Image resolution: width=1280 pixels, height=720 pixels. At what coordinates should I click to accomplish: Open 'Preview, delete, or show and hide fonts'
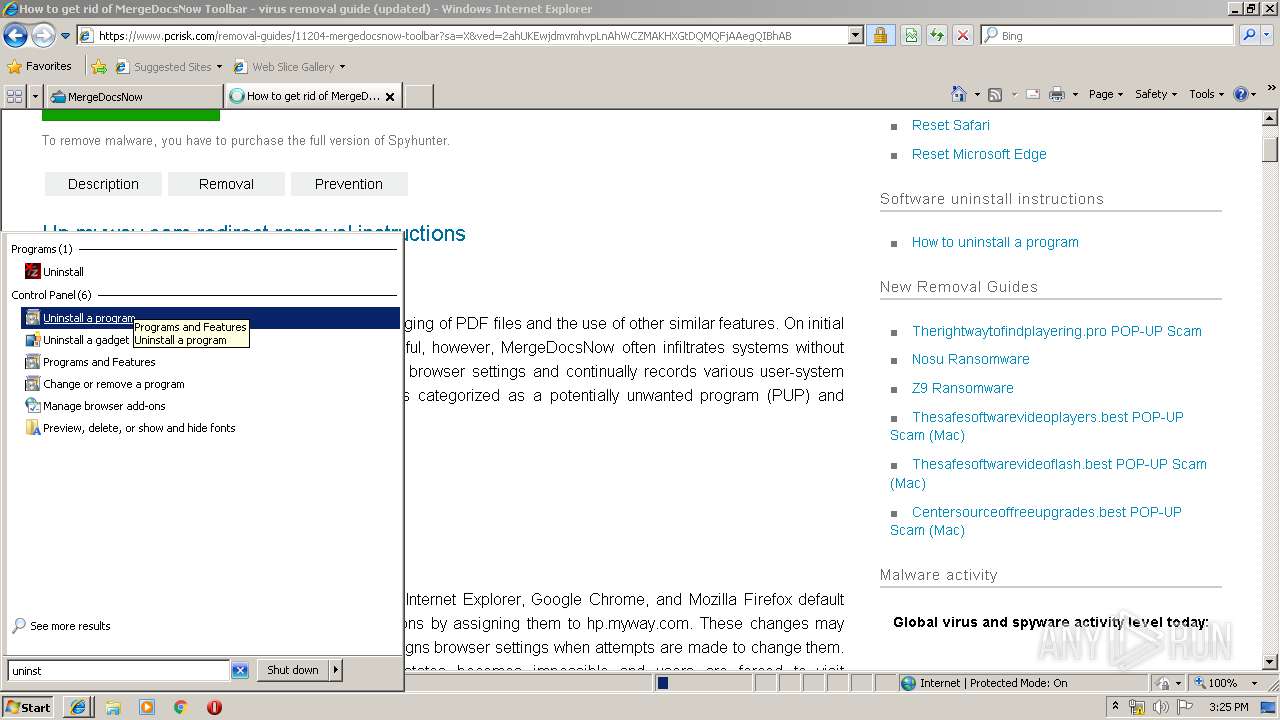[210, 428]
